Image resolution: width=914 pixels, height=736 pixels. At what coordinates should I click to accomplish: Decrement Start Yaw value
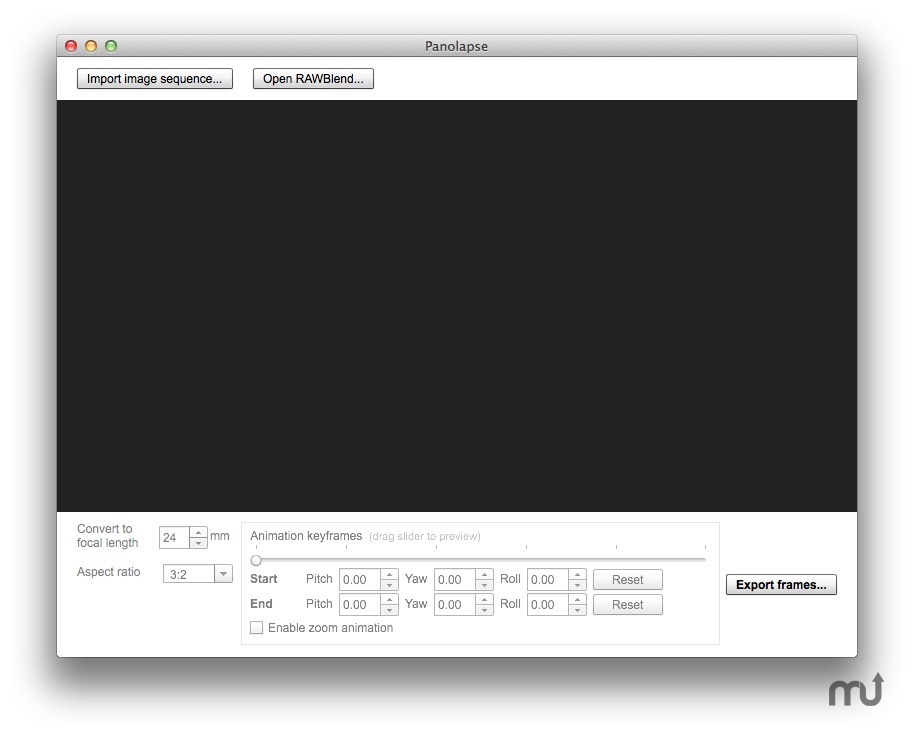[484, 585]
